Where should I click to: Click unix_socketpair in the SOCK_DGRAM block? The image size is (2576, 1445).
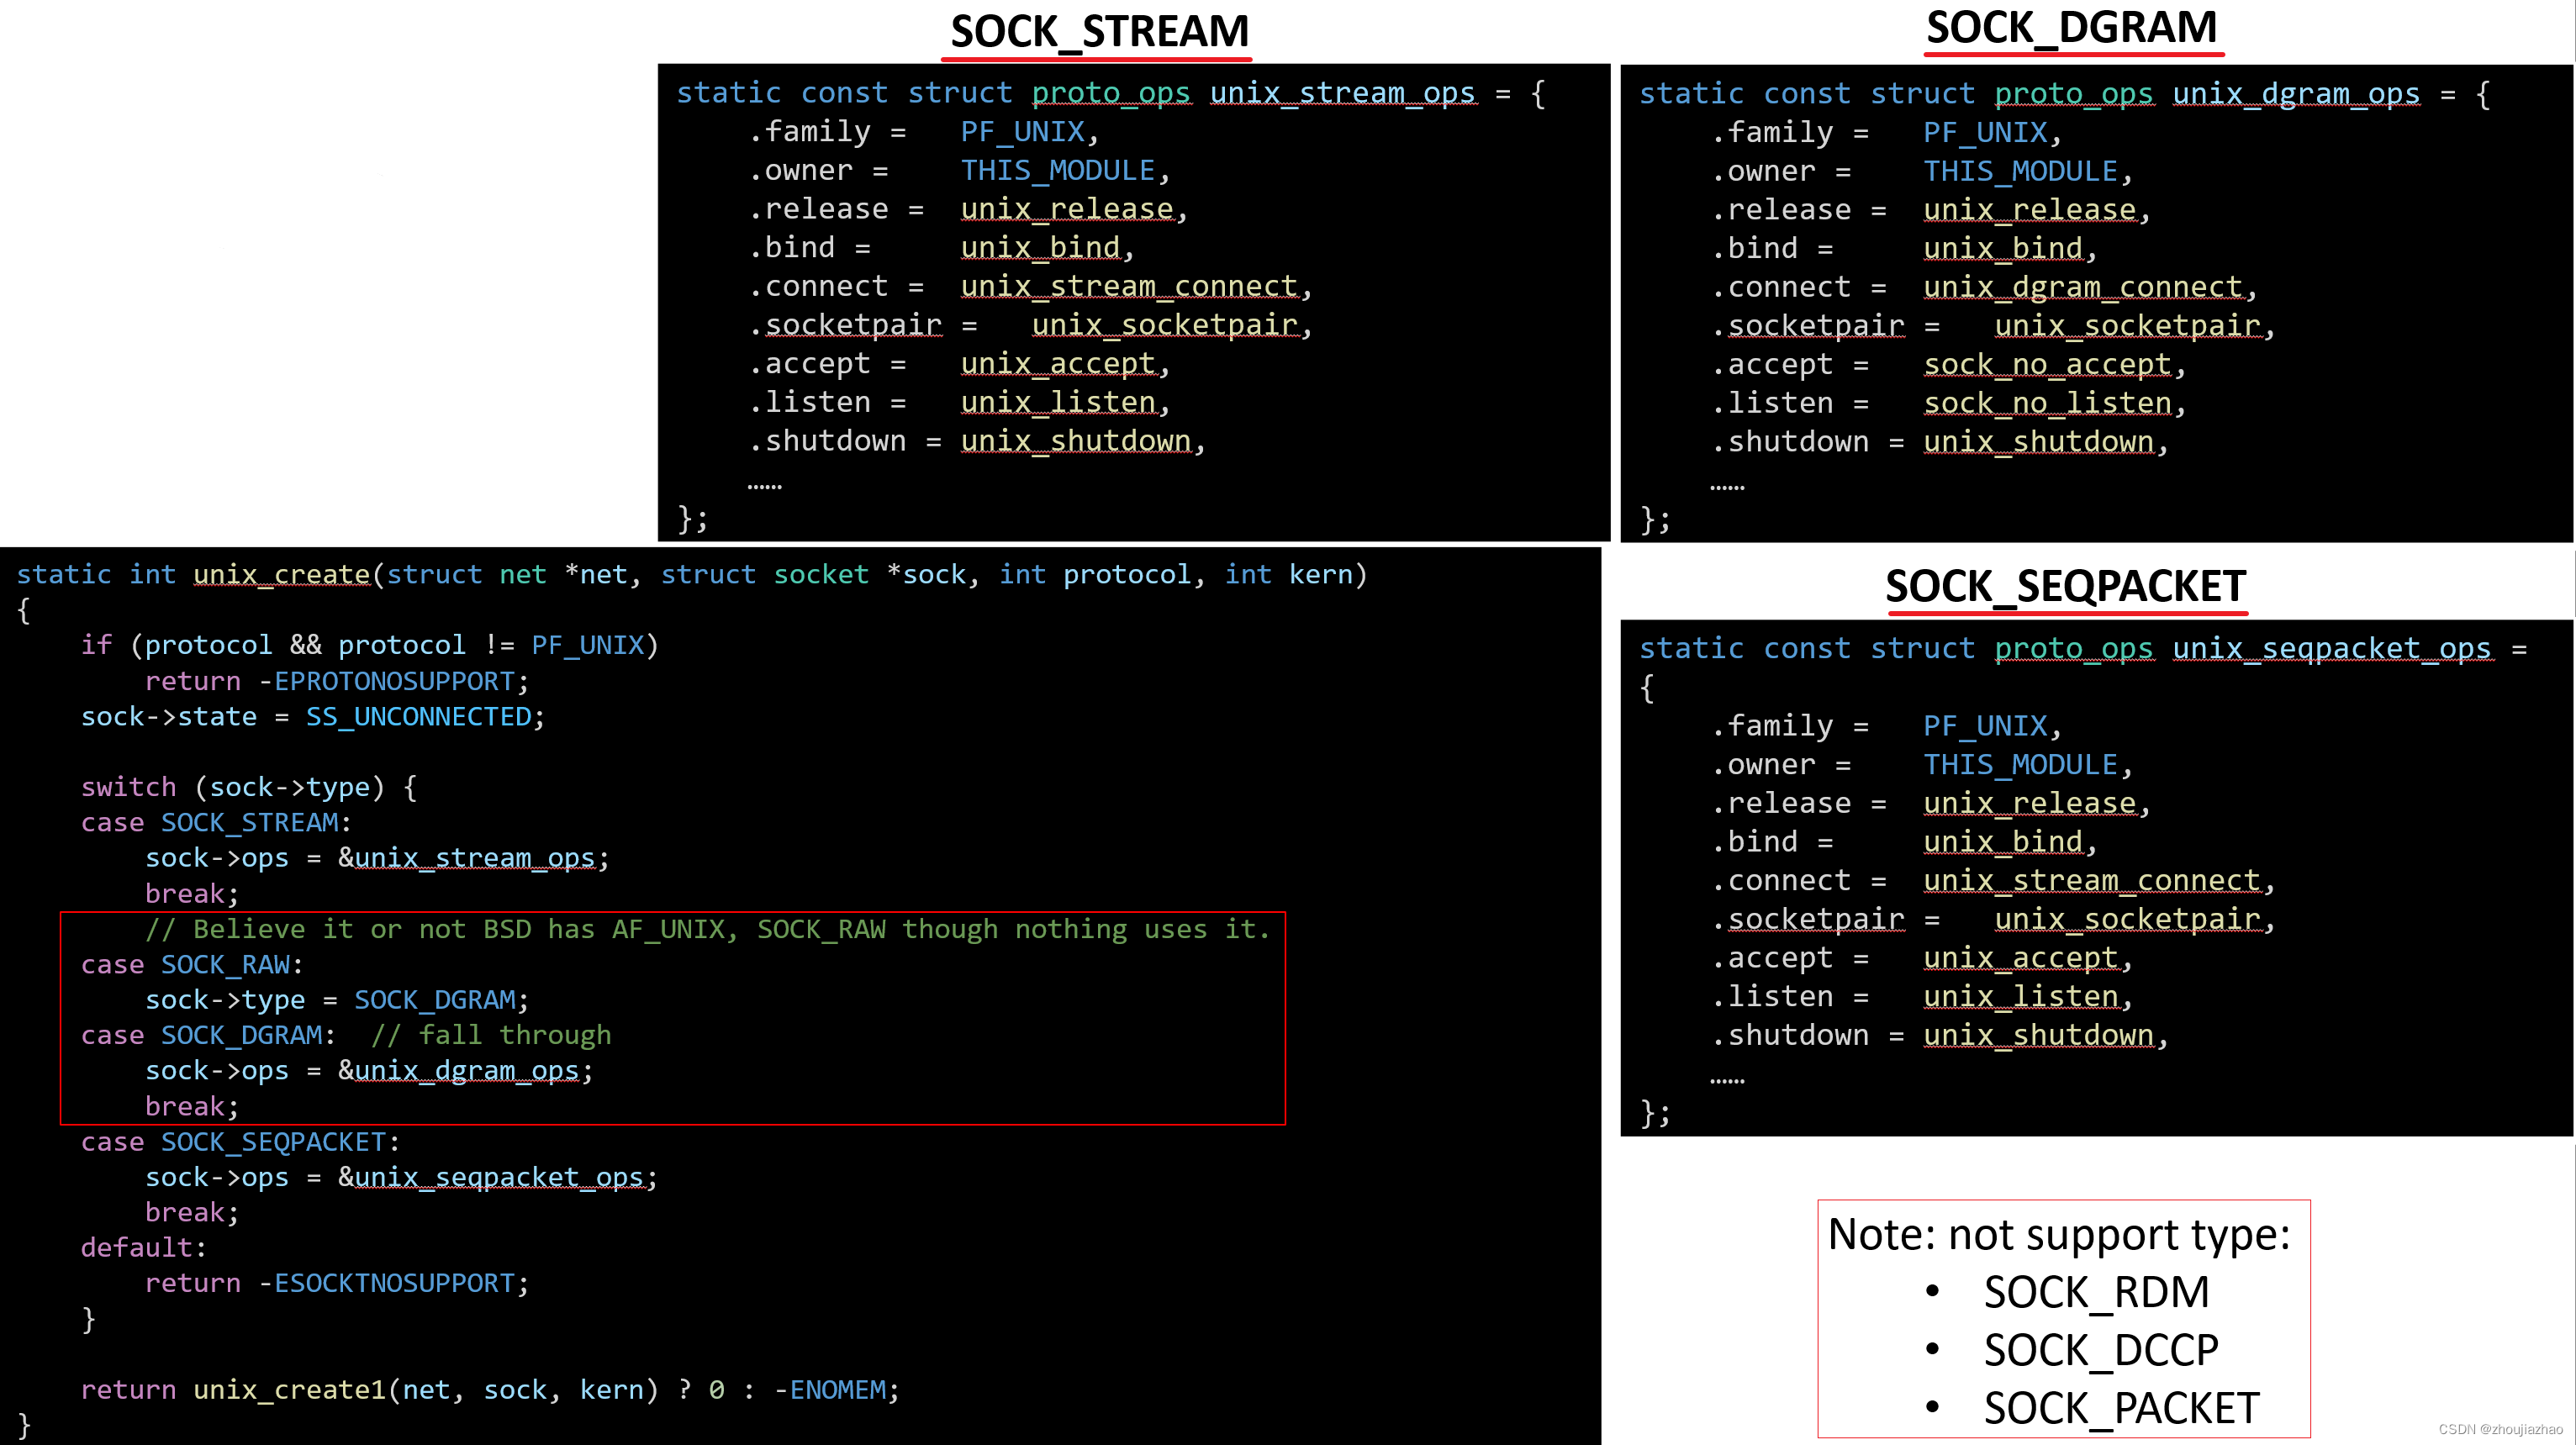coord(2128,326)
